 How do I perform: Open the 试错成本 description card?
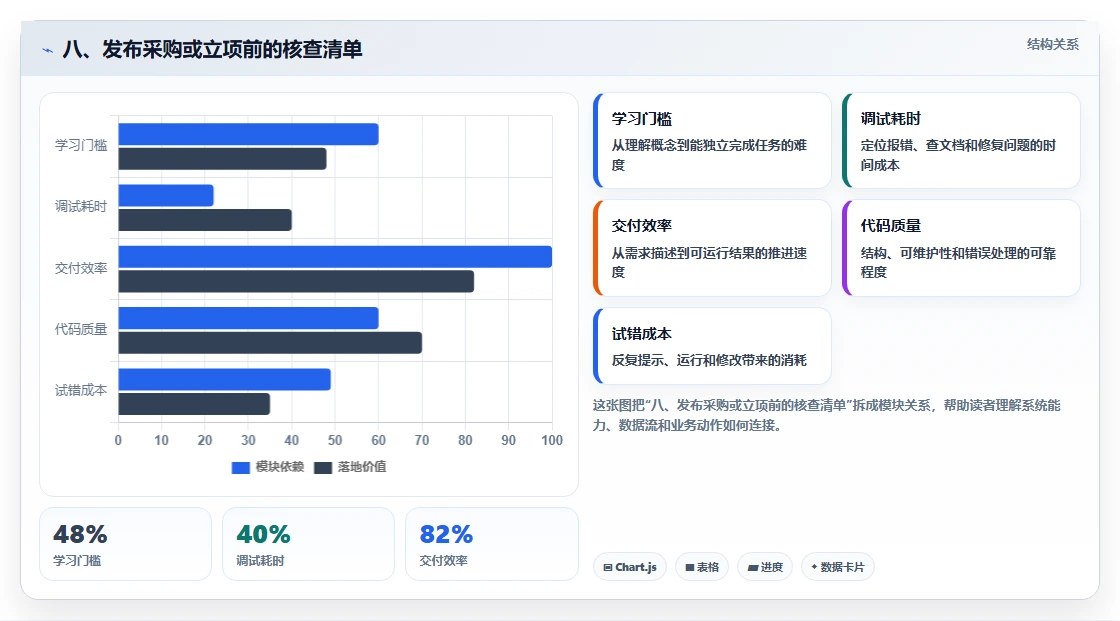(712, 346)
